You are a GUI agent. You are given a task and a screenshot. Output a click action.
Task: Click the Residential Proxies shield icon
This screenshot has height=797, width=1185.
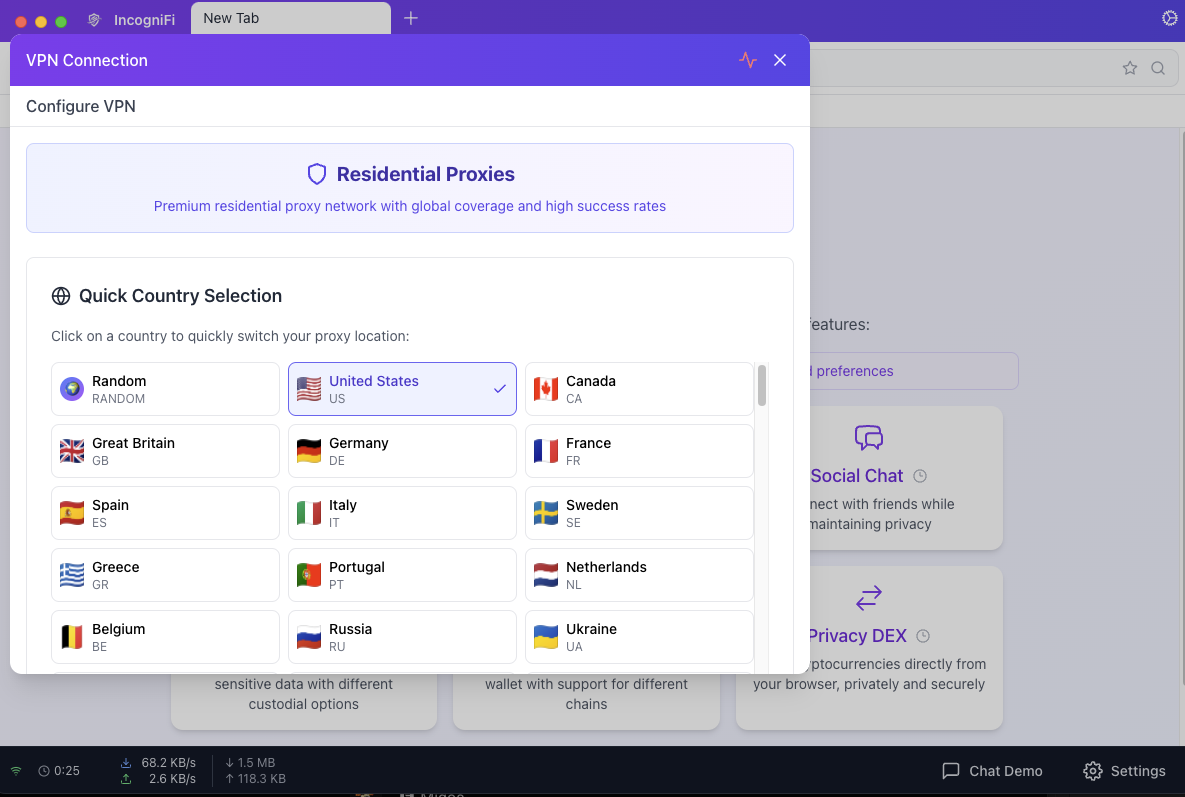point(317,173)
